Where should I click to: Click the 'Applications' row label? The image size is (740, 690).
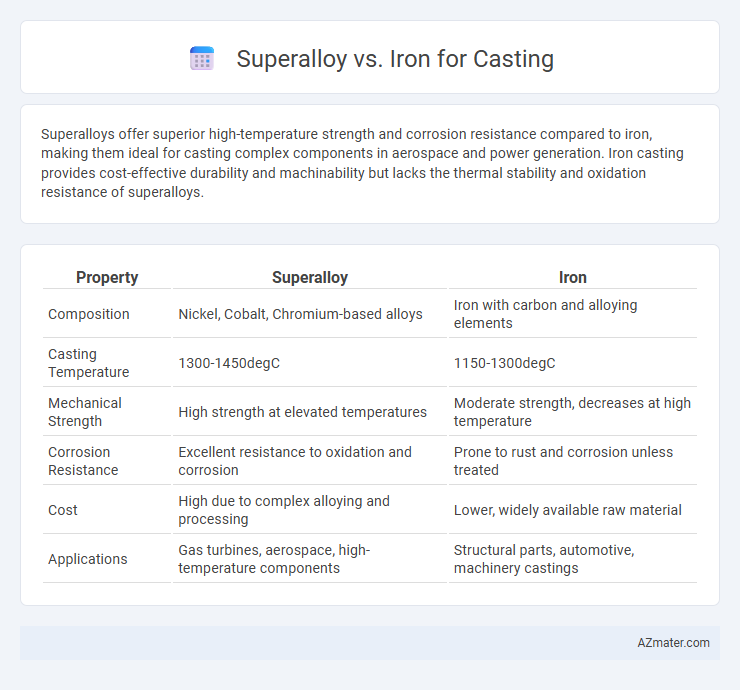click(88, 559)
